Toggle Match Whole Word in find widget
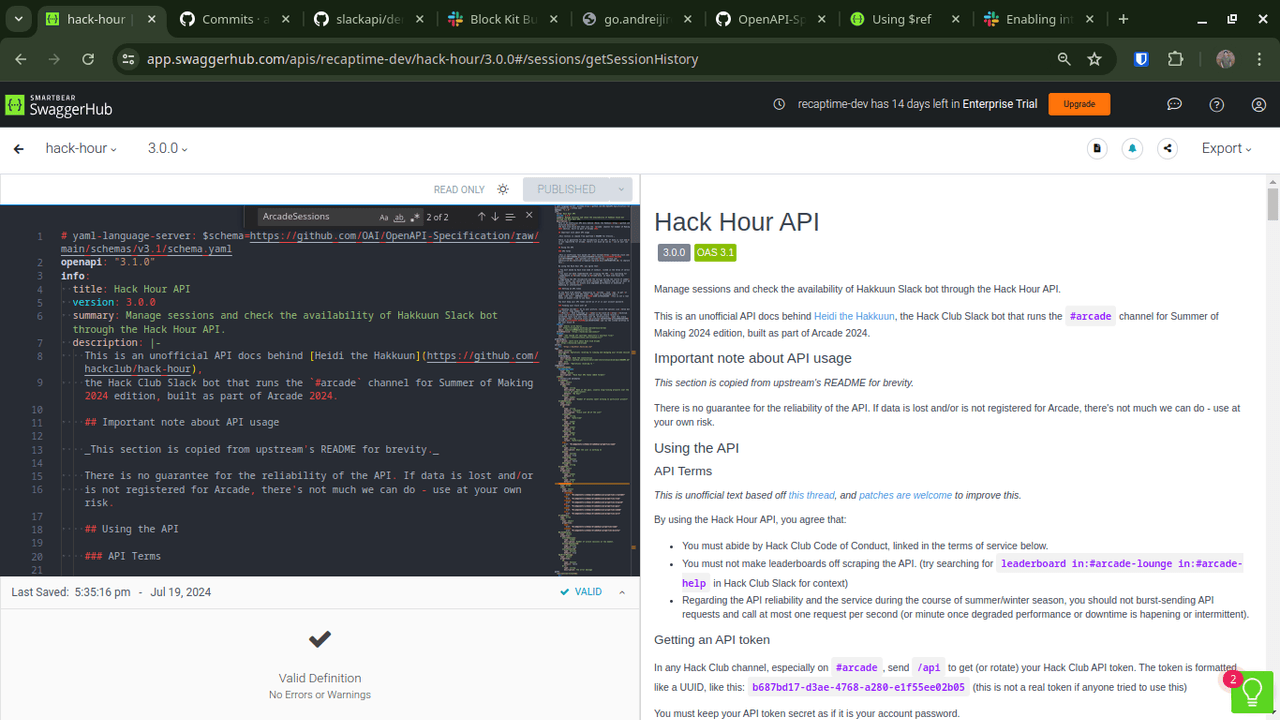 pos(399,217)
